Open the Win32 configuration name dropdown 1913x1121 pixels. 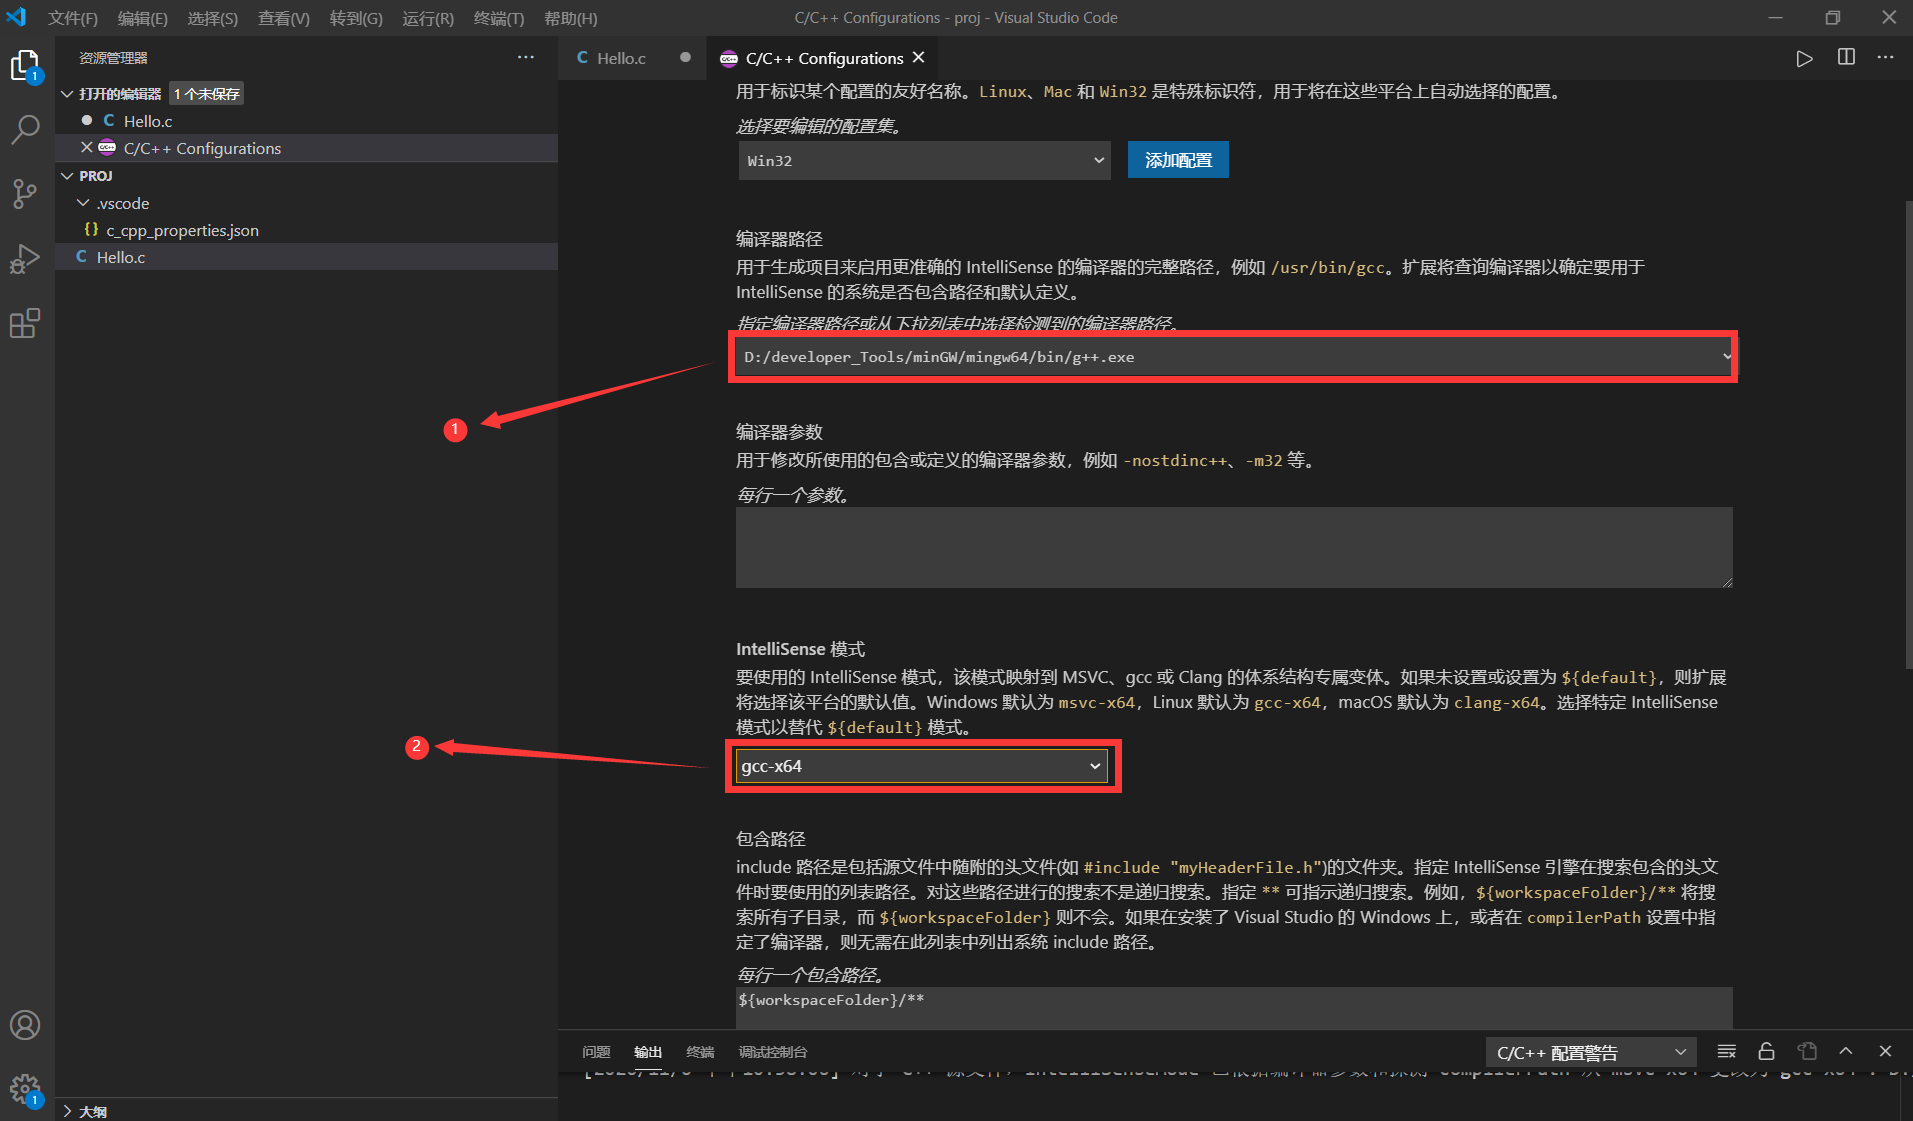pos(924,160)
